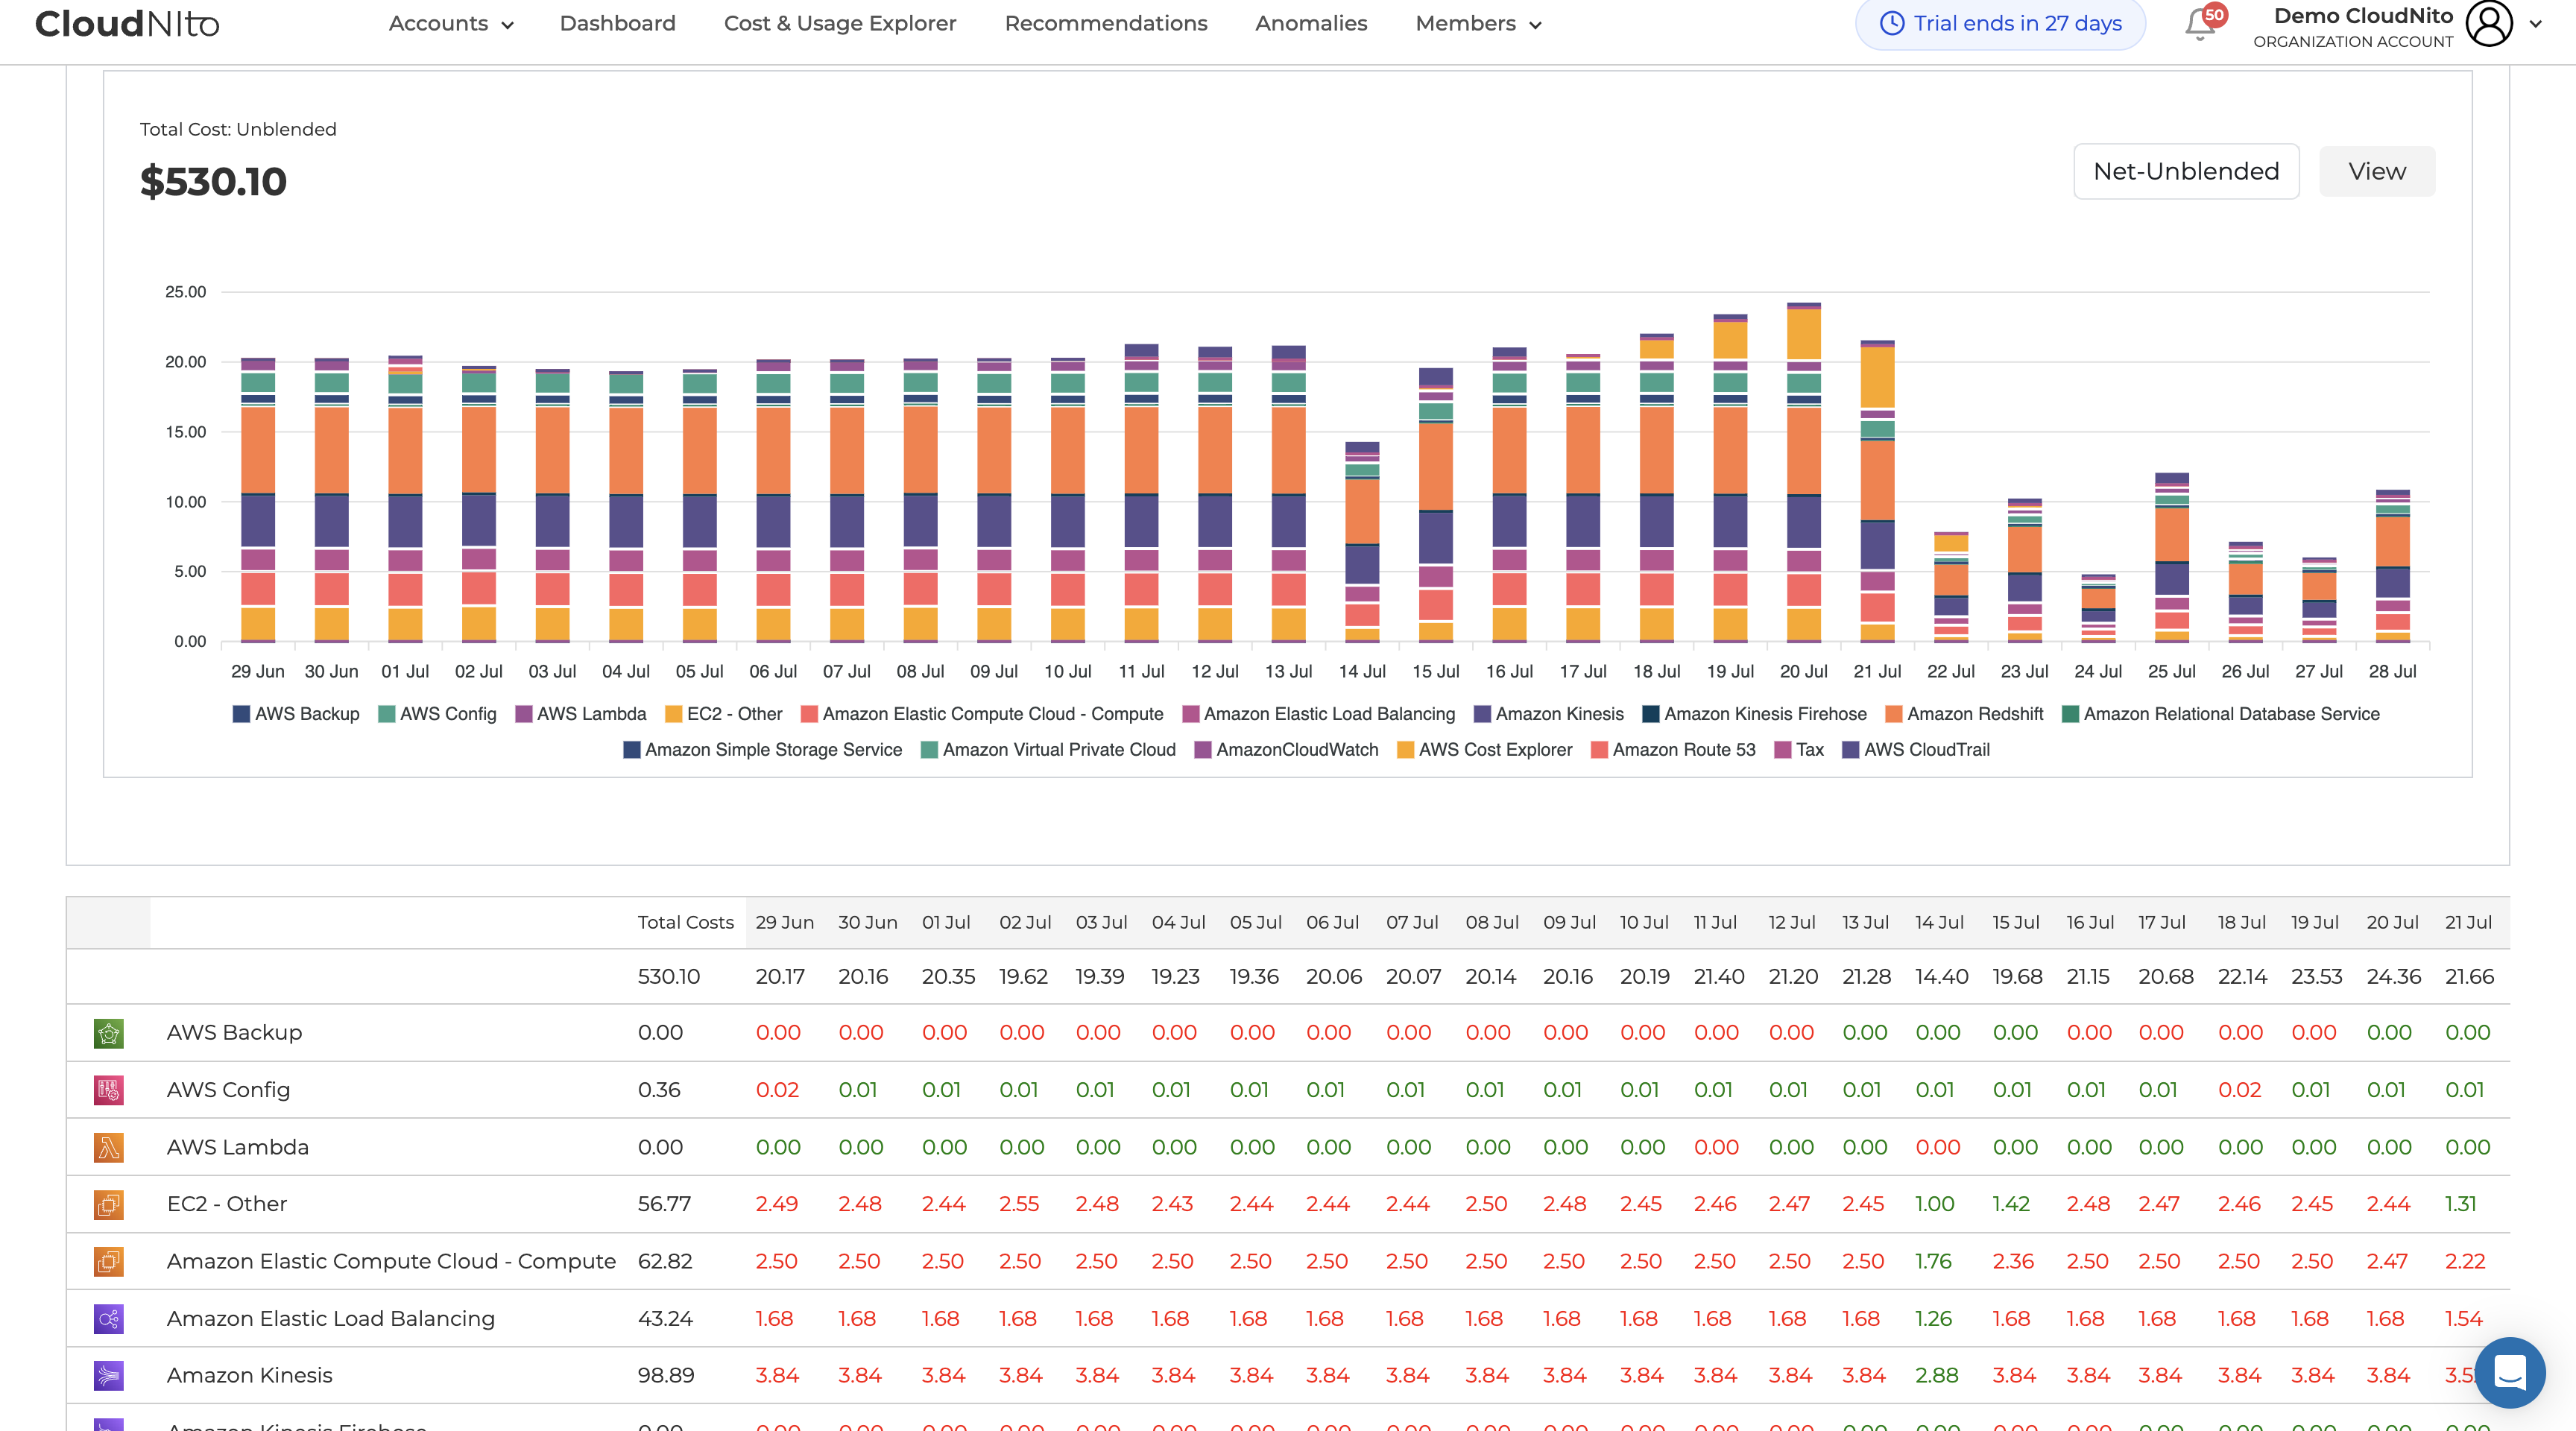Click the Amazon Kinesis service icon
2576x1431 pixels.
[109, 1376]
